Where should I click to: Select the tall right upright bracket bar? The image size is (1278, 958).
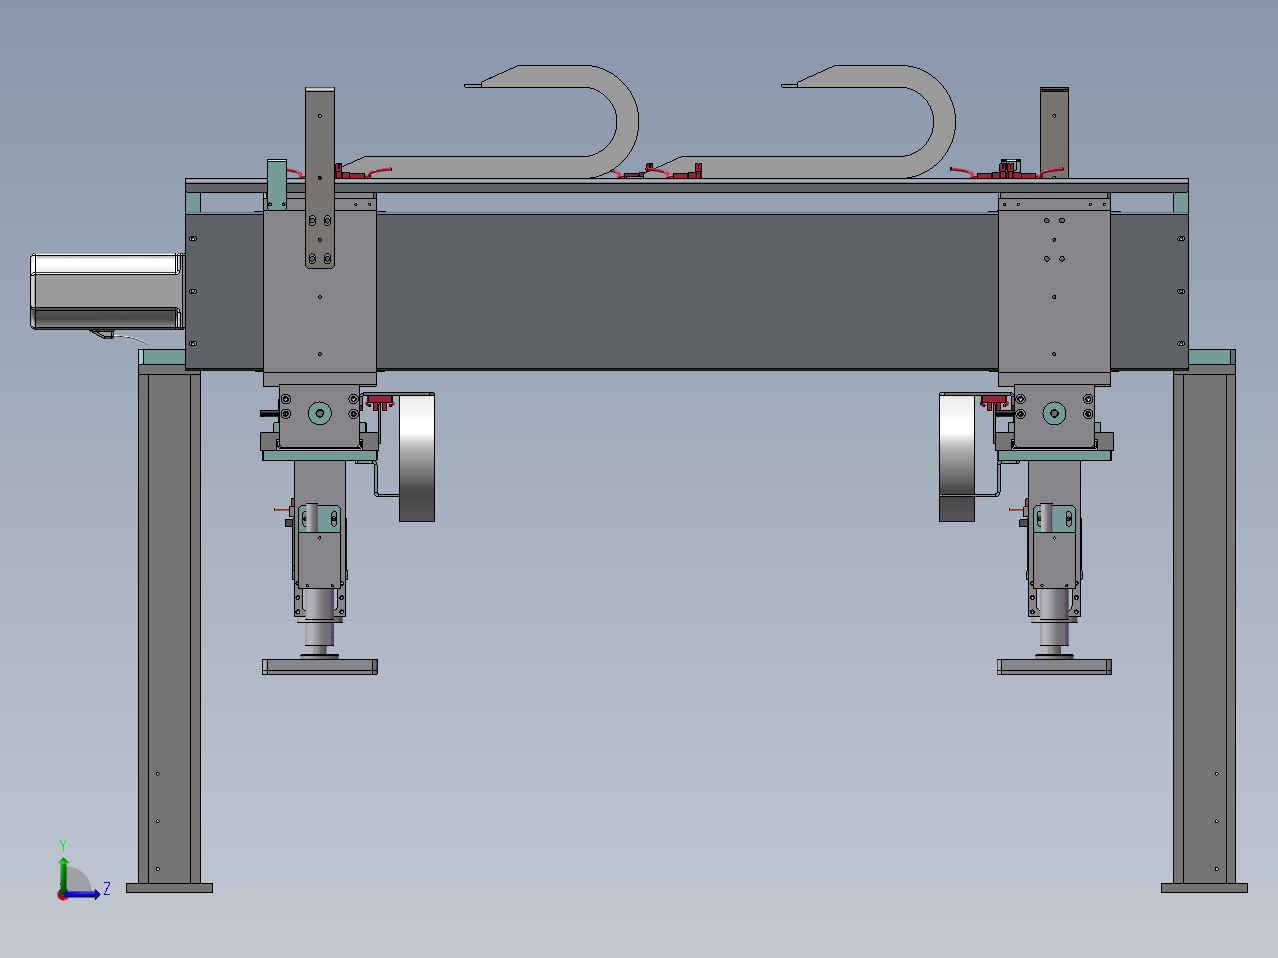pyautogui.click(x=1055, y=133)
